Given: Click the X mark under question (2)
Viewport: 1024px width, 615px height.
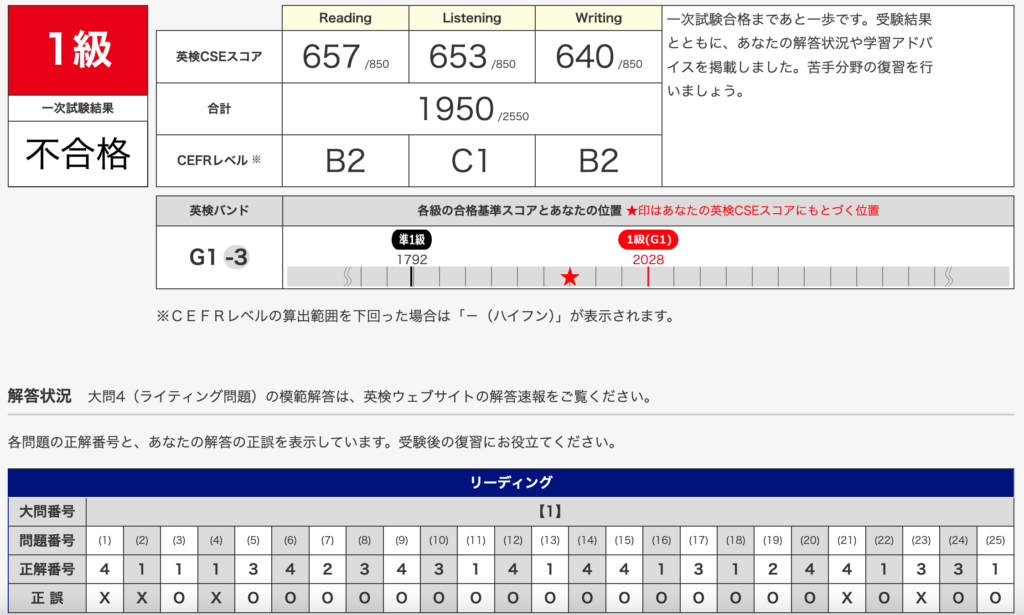Looking at the screenshot, I should click(x=142, y=598).
